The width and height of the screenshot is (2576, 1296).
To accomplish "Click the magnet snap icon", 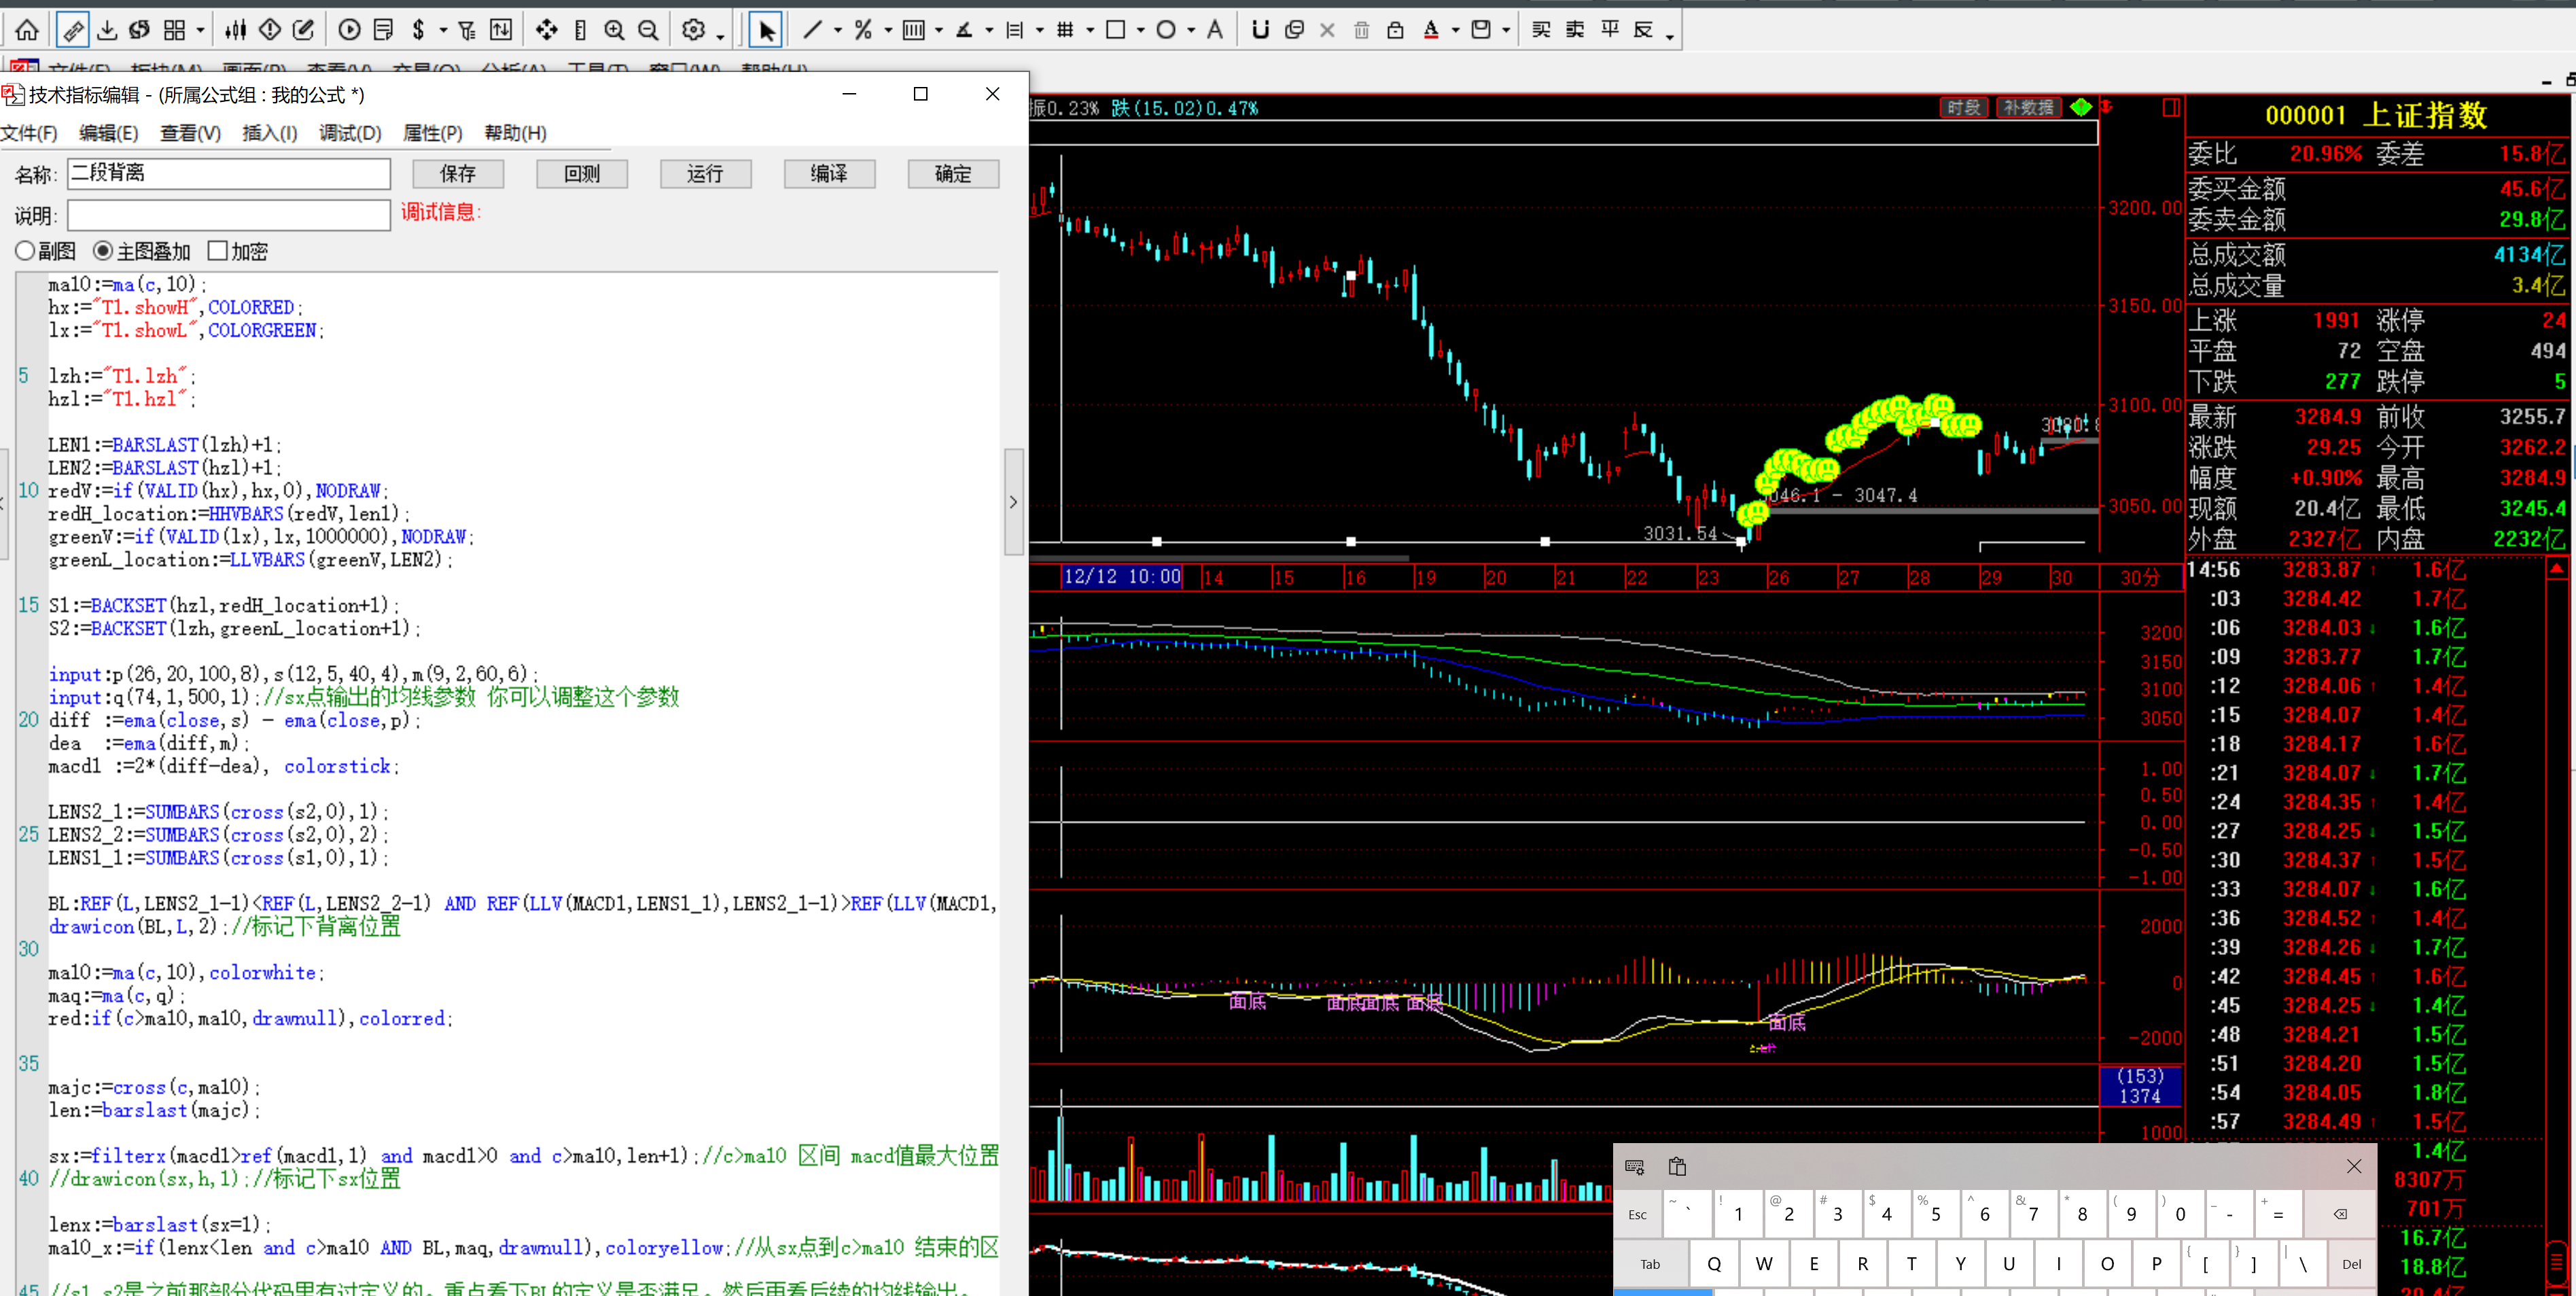I will [1260, 30].
